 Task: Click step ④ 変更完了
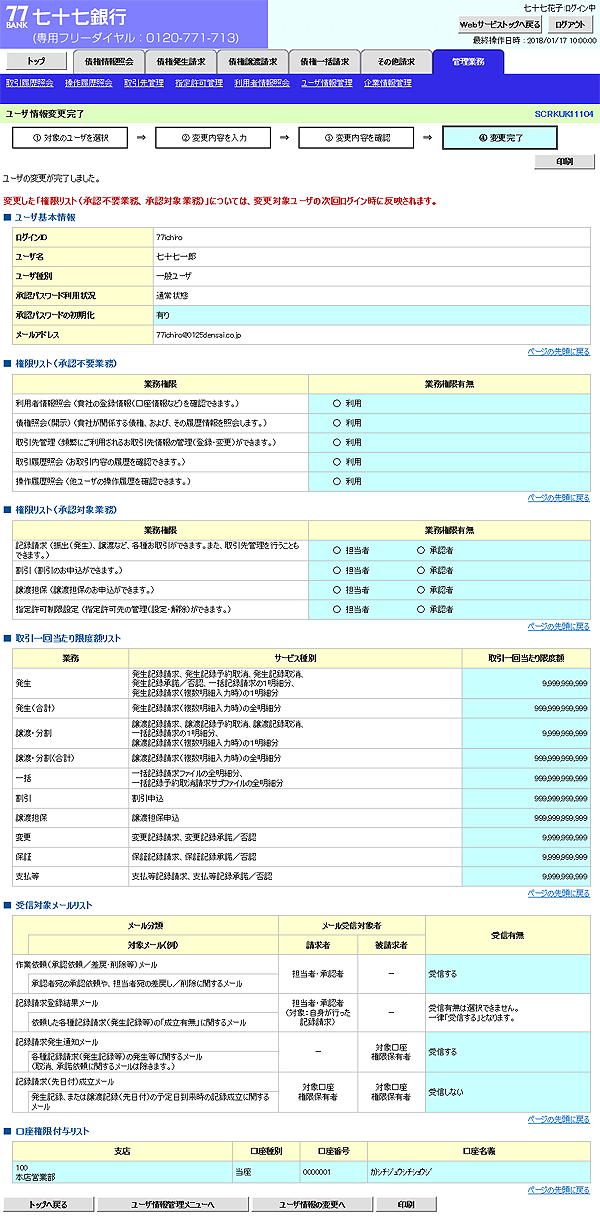pyautogui.click(x=501, y=137)
